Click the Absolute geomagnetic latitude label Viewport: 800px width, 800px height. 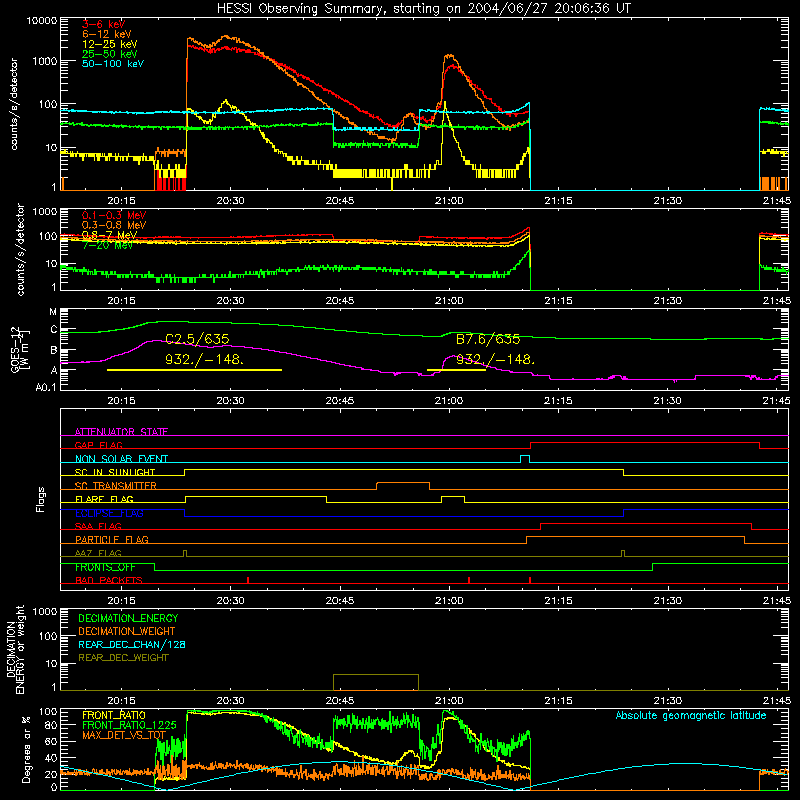click(x=691, y=716)
